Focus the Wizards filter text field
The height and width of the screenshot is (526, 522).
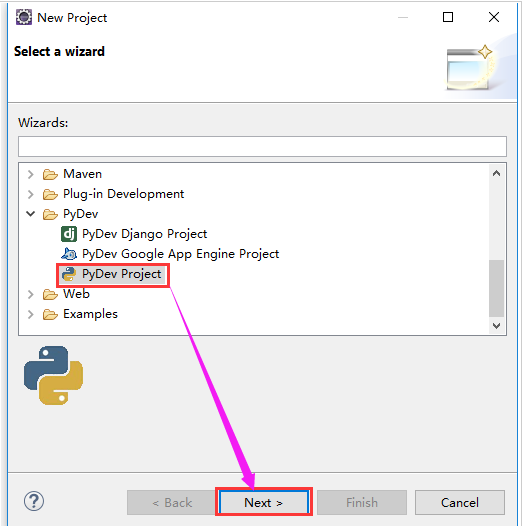[262, 146]
